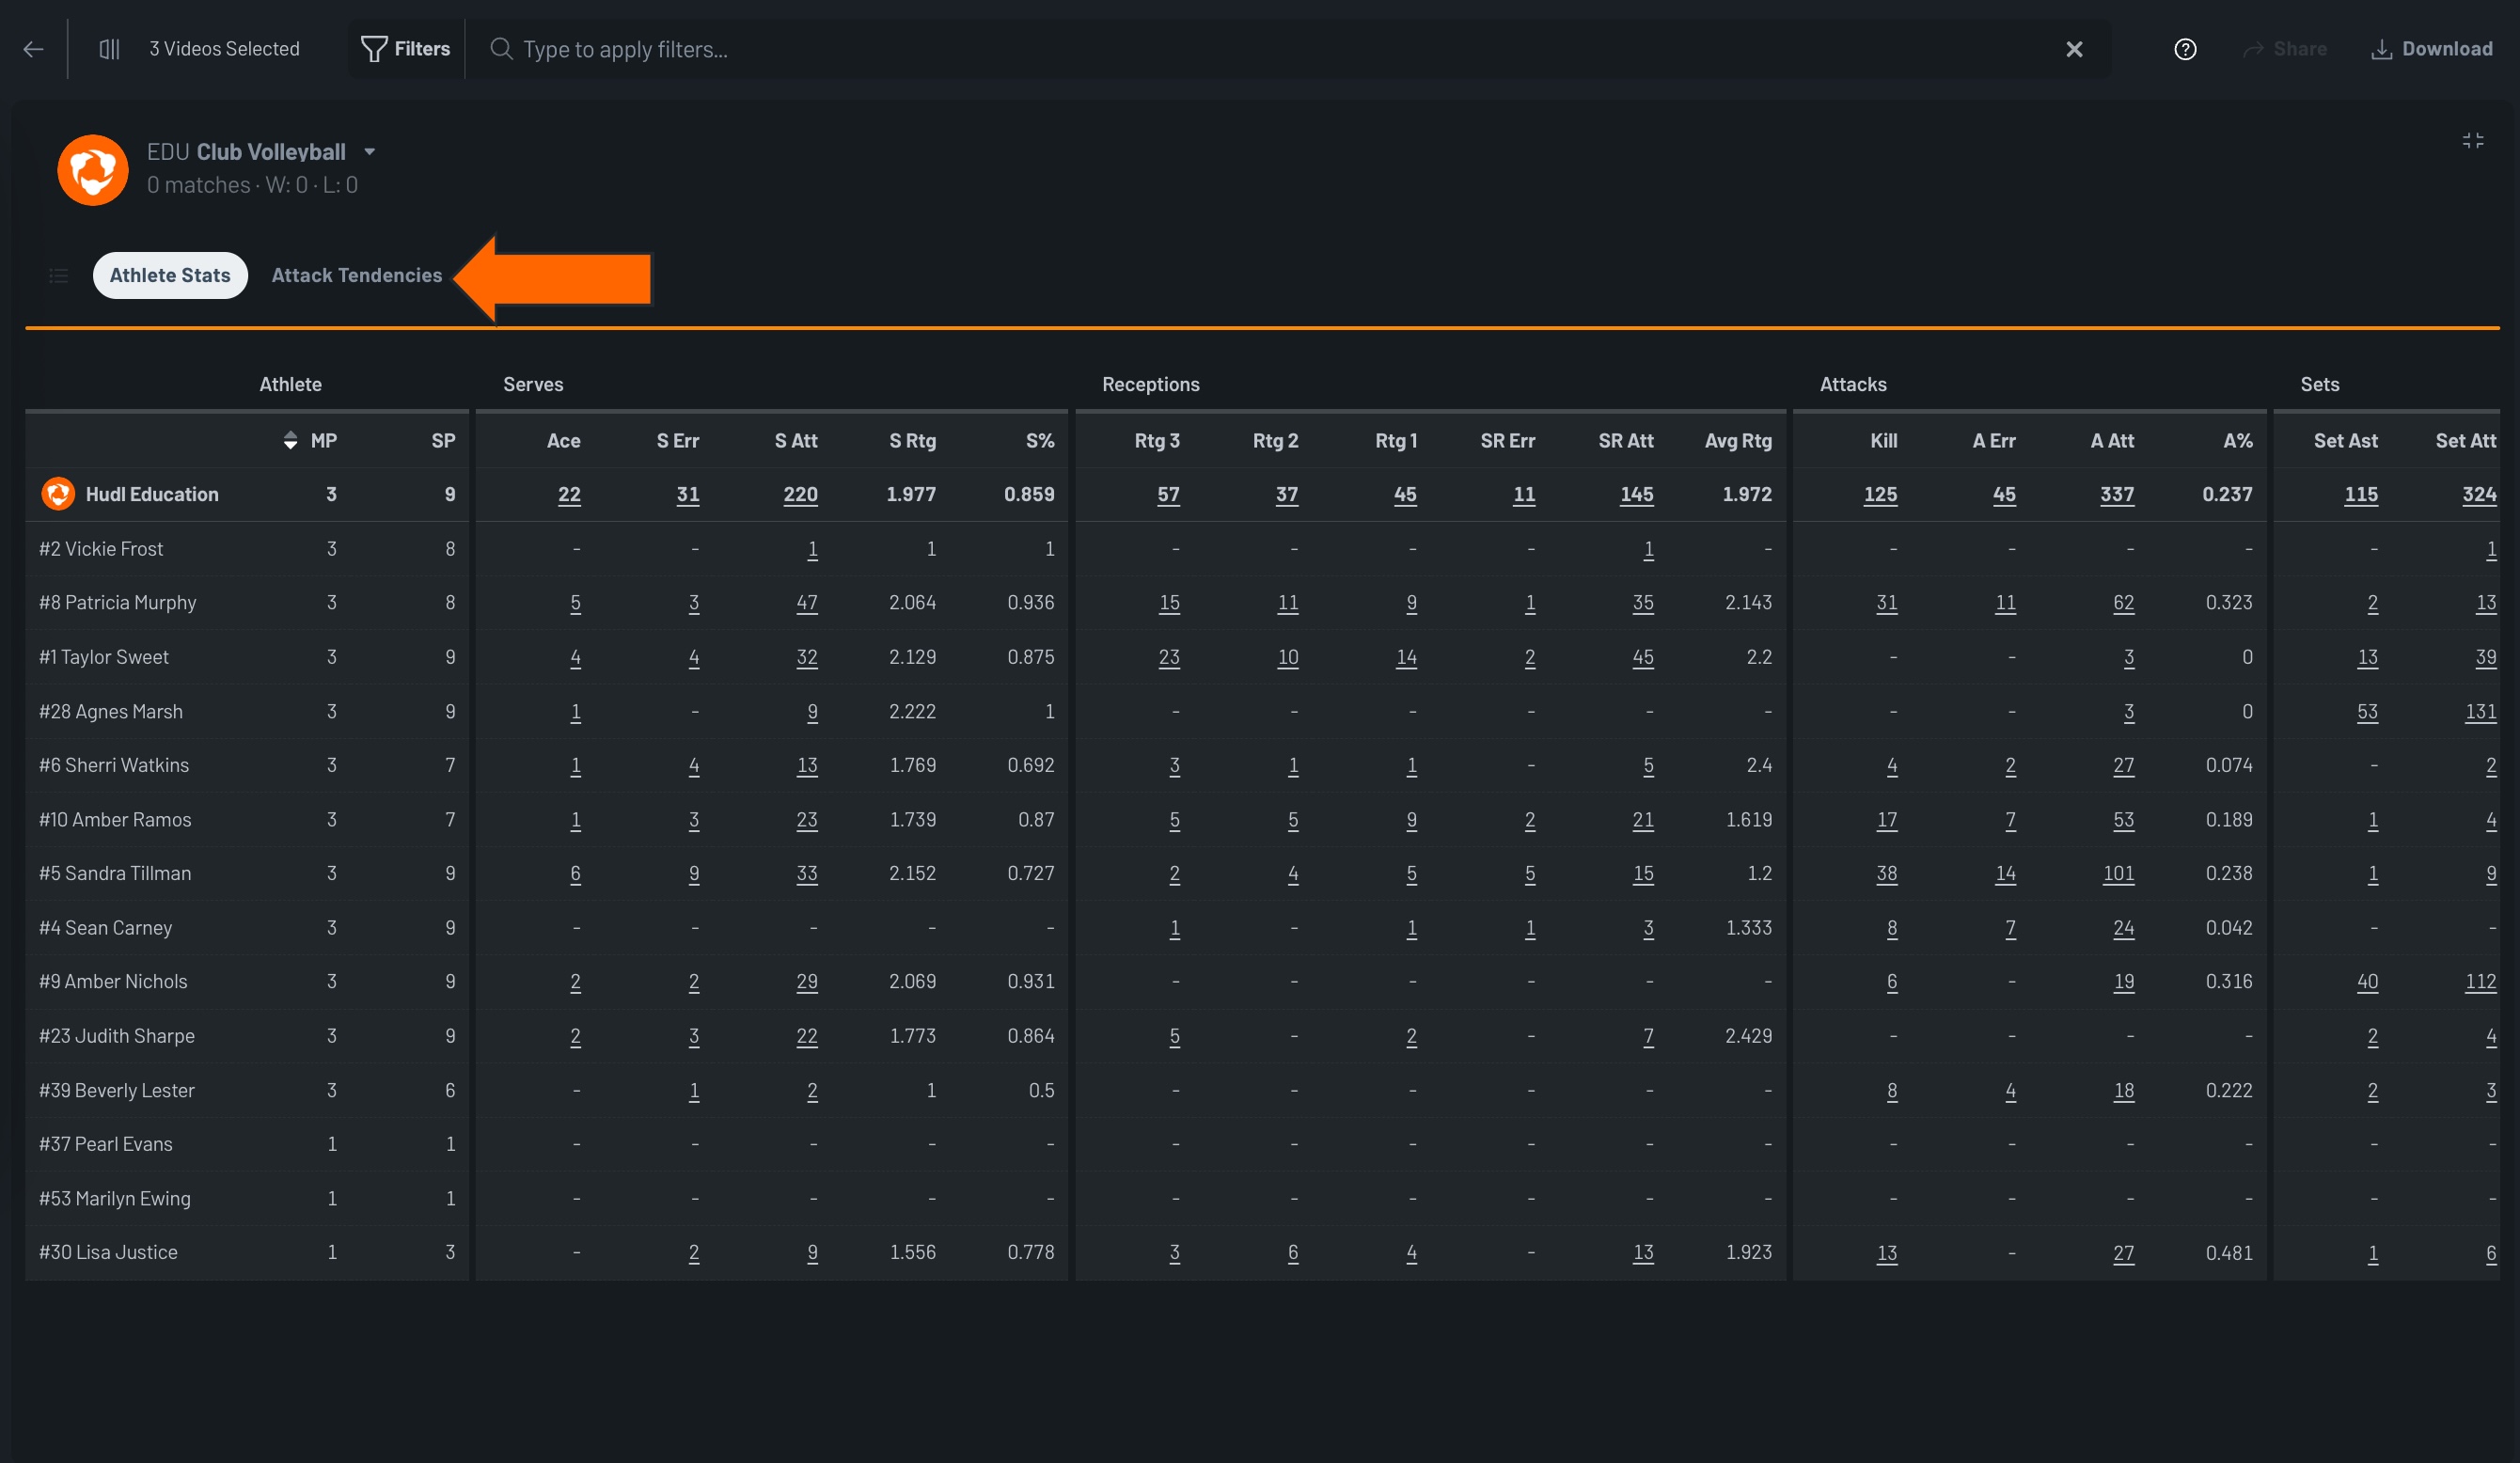The image size is (2520, 1463).
Task: Open Agnes Marsh's set attempts 131
Action: tap(2481, 712)
